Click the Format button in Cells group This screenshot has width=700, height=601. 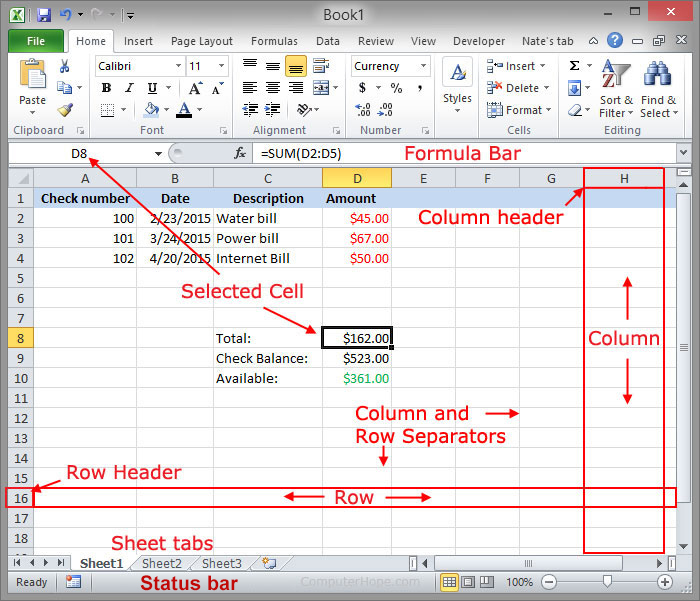[517, 110]
